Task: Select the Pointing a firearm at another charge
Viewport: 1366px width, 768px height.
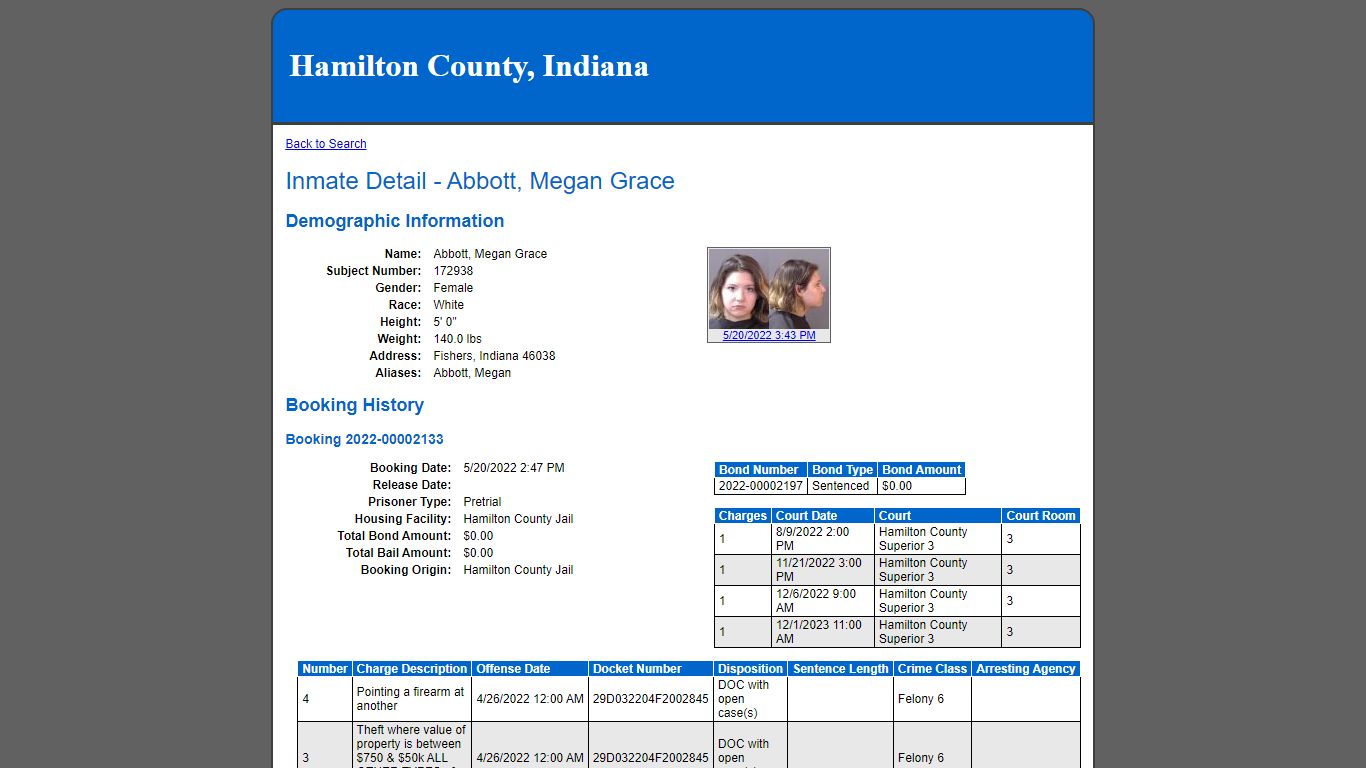Action: point(411,699)
